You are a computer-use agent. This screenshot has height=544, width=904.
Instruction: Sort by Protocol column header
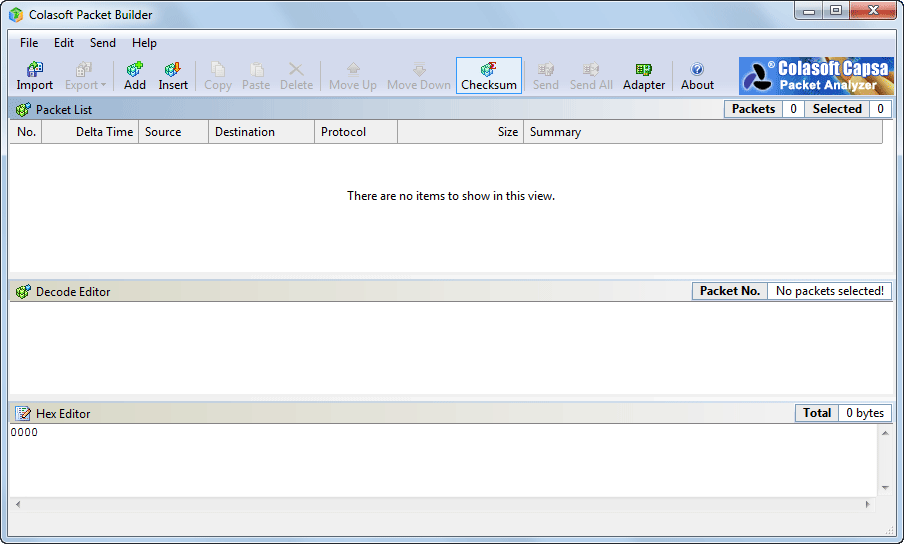(x=356, y=132)
